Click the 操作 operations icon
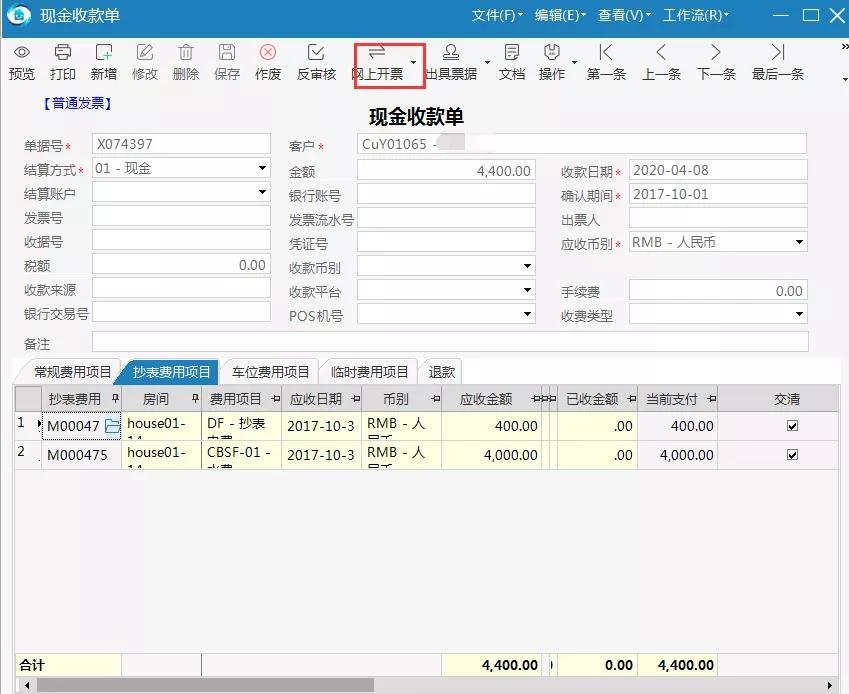 click(x=552, y=53)
